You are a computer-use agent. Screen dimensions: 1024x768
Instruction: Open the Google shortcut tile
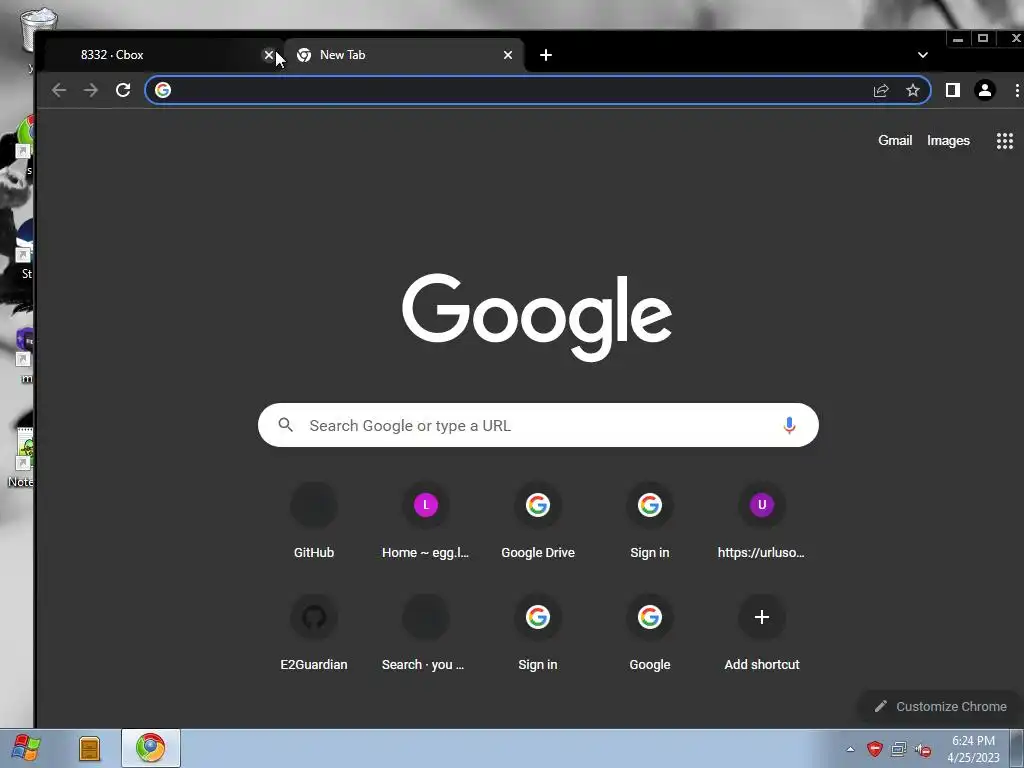point(650,633)
